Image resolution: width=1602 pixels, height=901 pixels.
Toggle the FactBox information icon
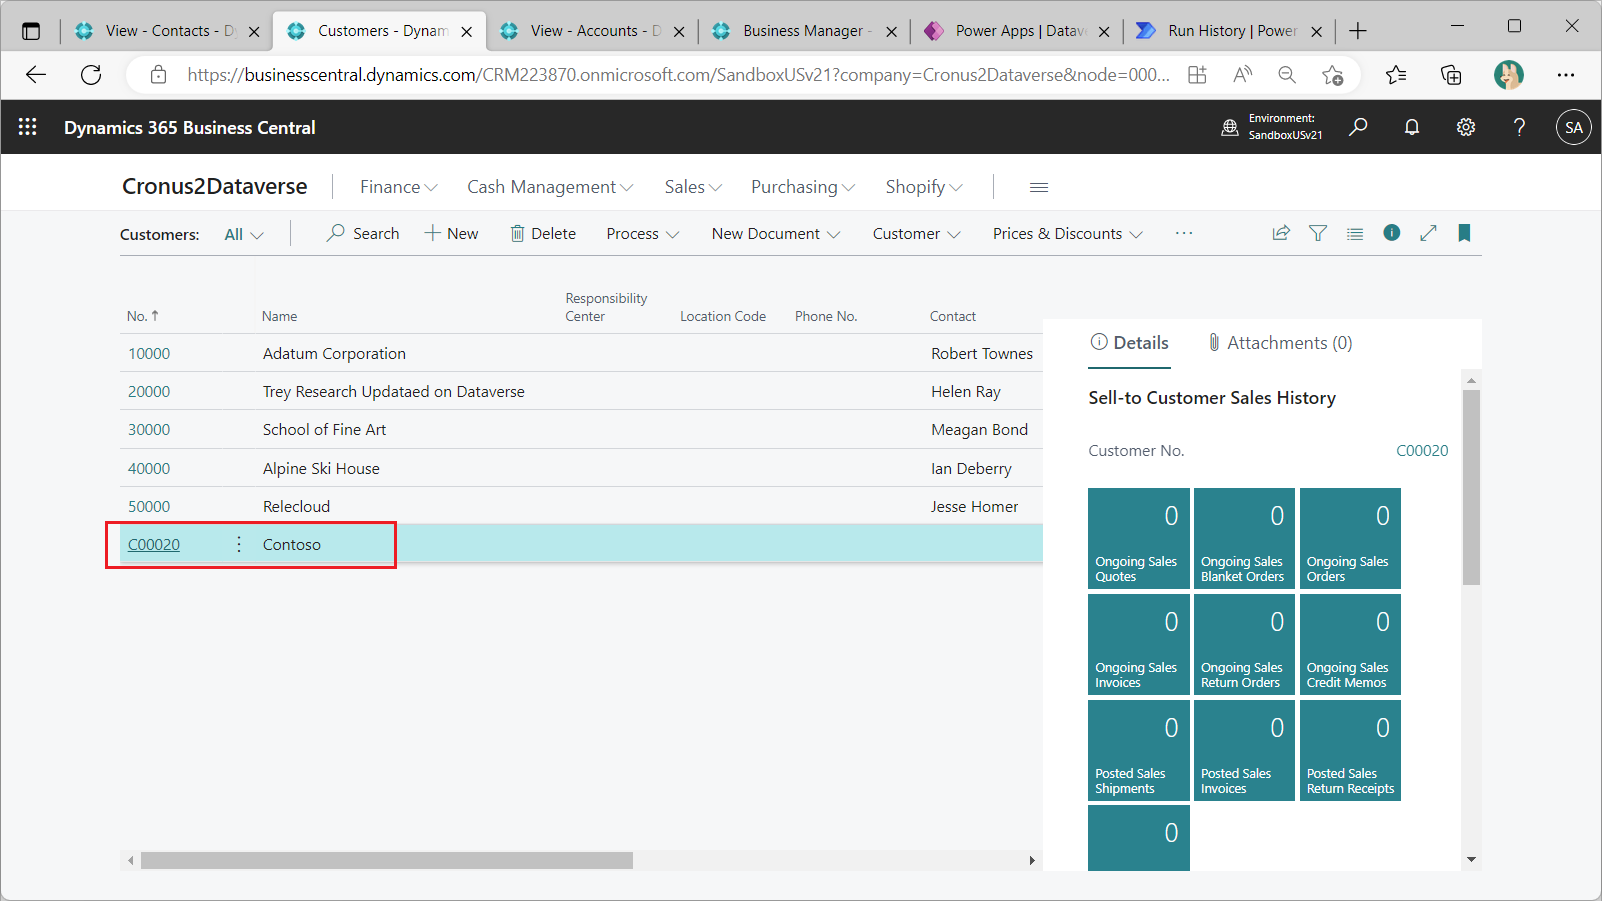(1391, 233)
